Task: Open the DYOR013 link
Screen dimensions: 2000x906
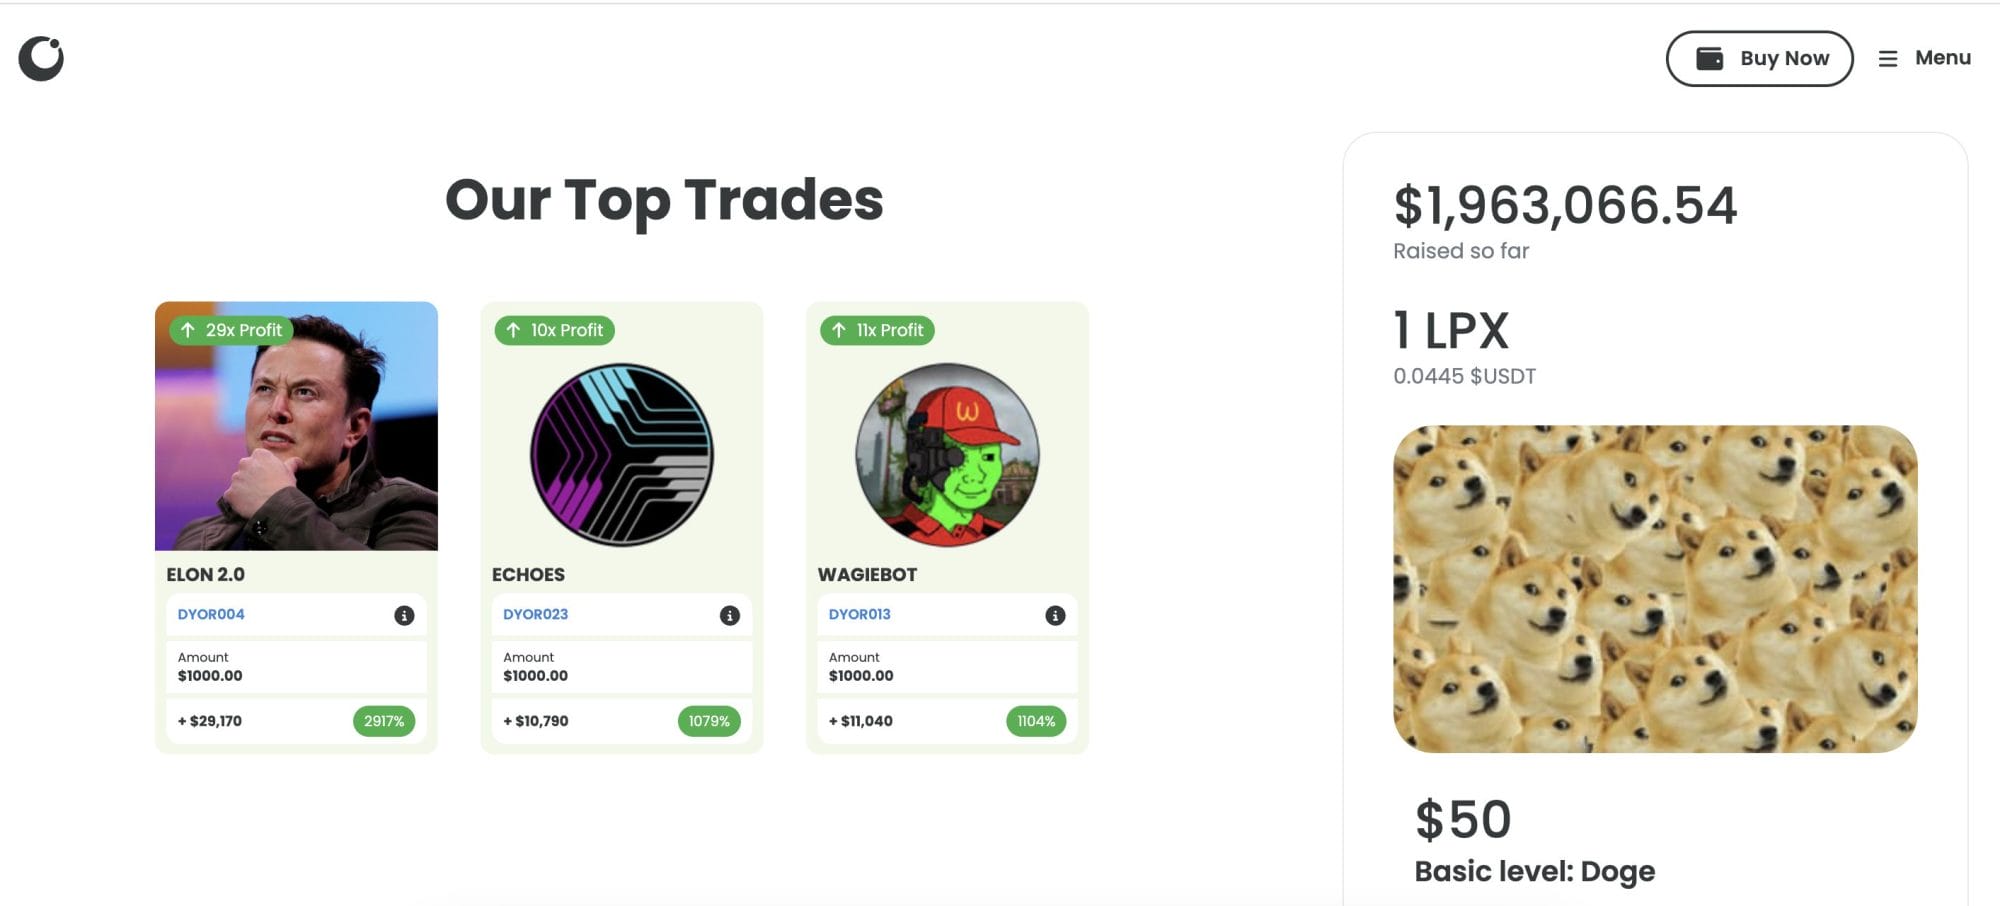Action: tap(860, 614)
